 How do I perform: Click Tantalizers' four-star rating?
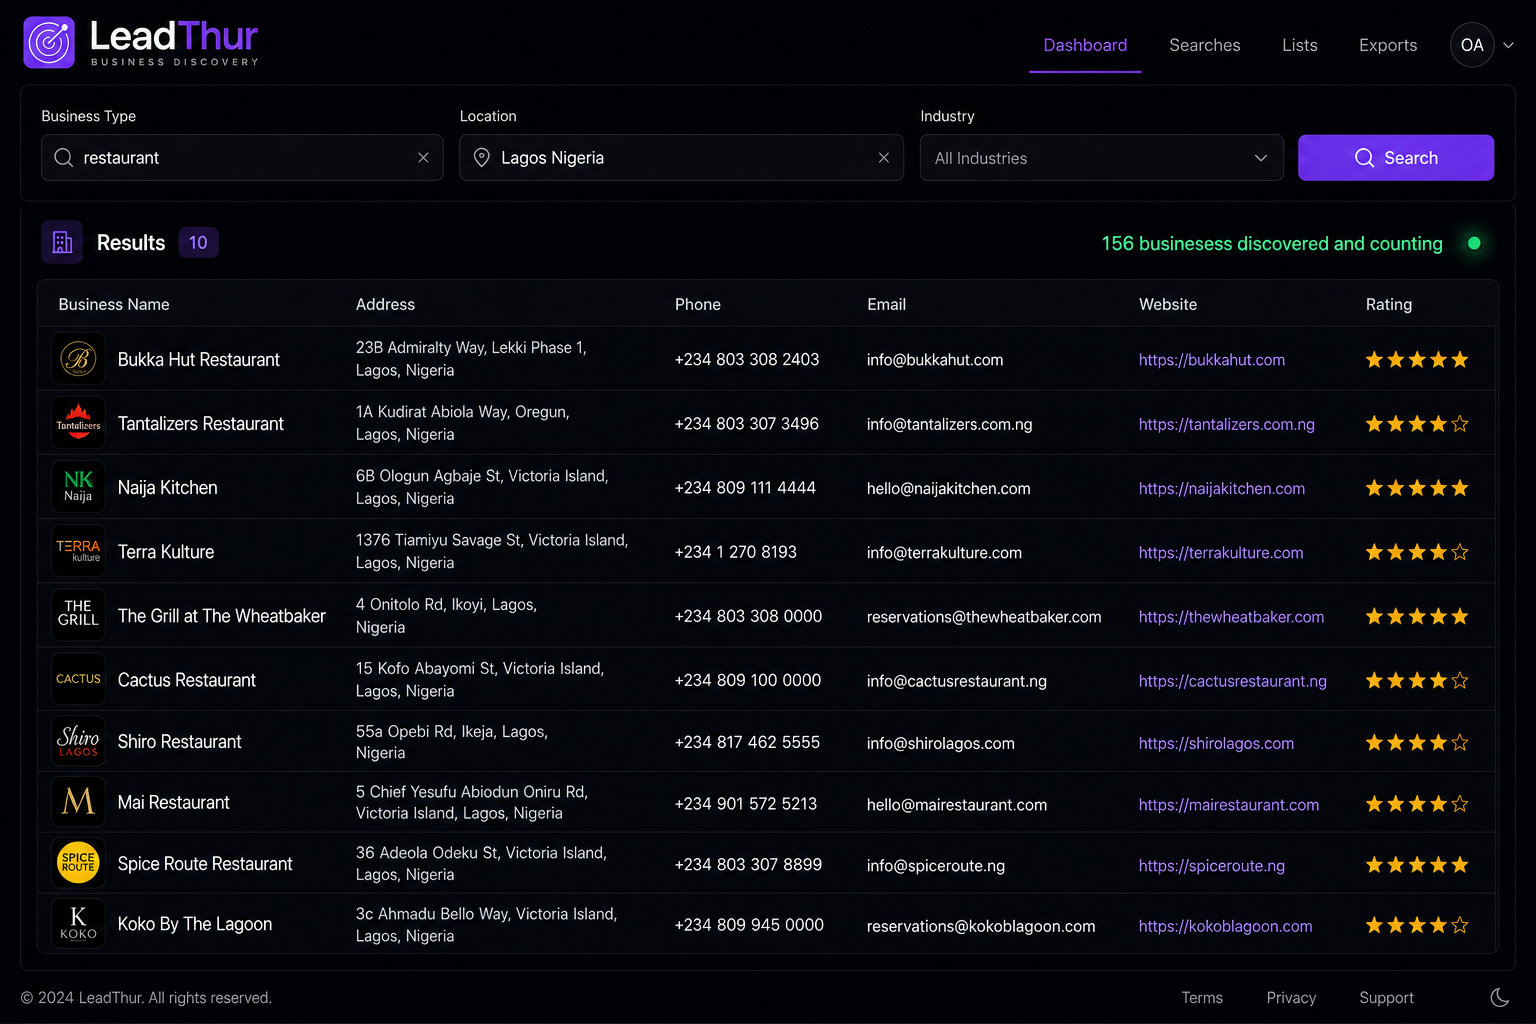point(1417,423)
